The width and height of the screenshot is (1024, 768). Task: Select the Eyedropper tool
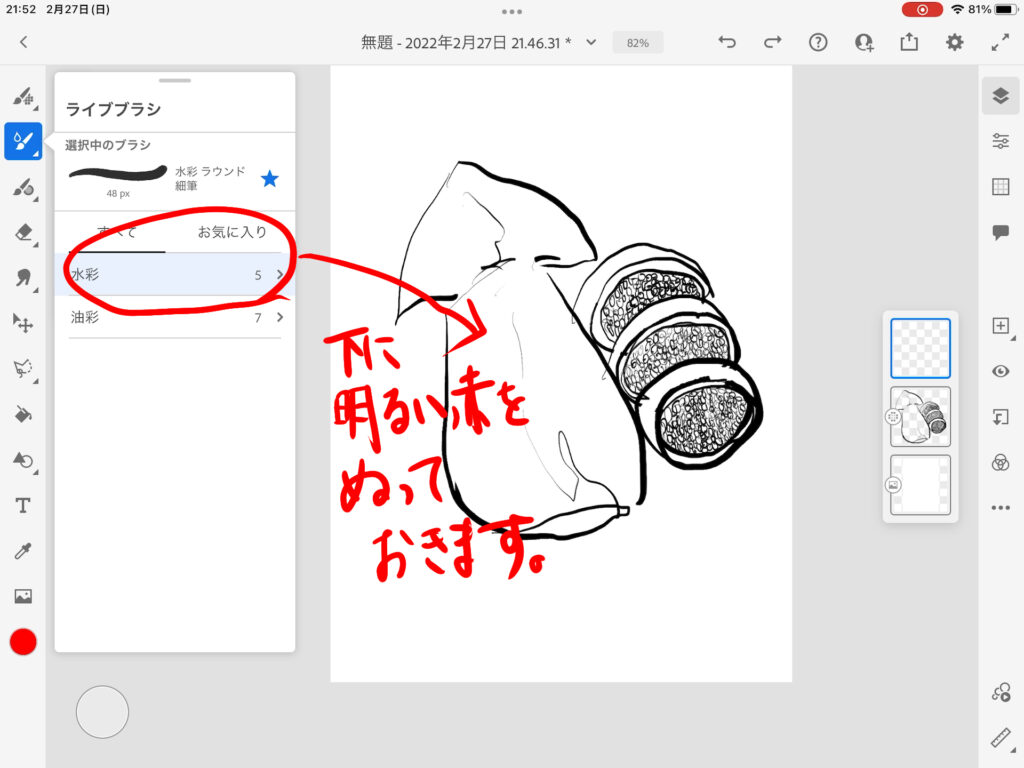22,551
